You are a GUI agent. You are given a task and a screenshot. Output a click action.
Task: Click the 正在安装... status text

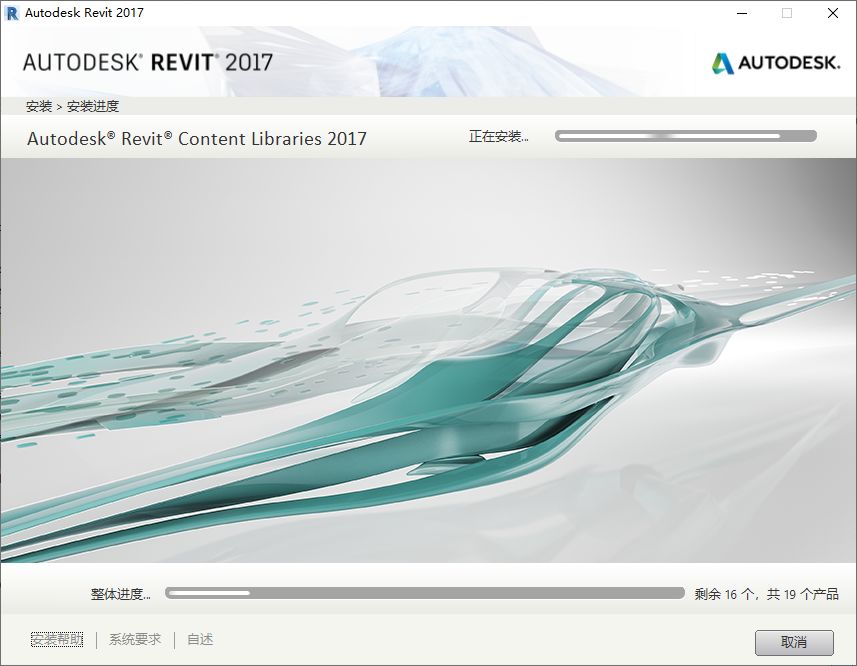point(498,137)
